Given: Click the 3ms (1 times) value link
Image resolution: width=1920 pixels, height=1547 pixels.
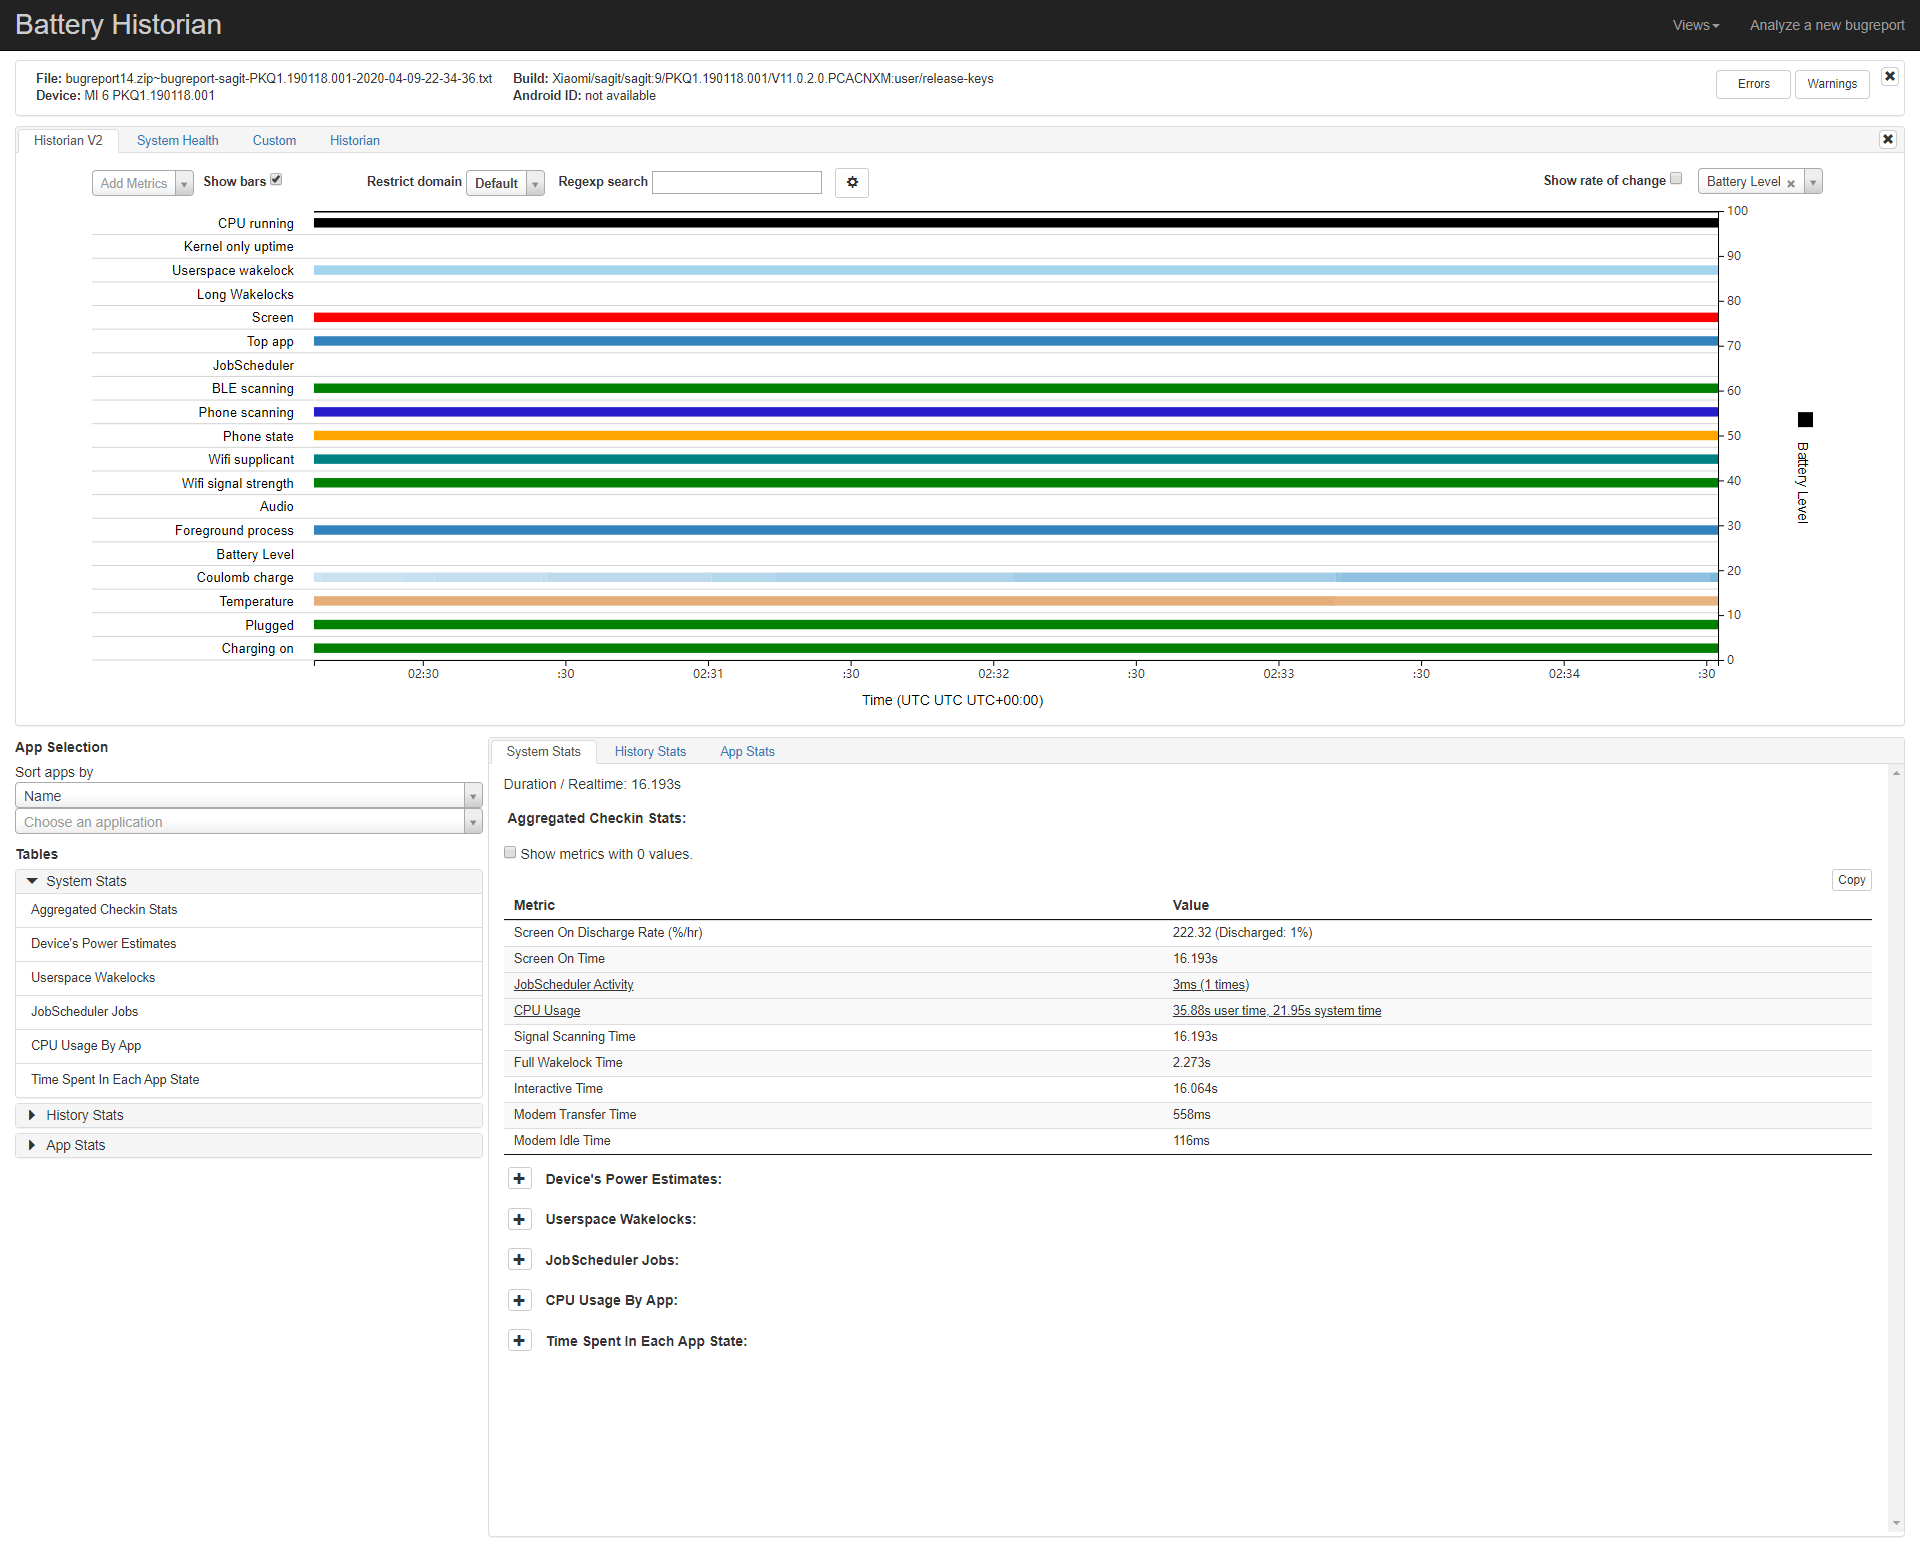Looking at the screenshot, I should [x=1211, y=985].
